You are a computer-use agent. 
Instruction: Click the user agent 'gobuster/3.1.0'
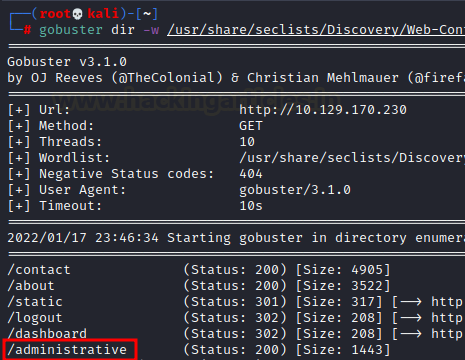pyautogui.click(x=295, y=190)
